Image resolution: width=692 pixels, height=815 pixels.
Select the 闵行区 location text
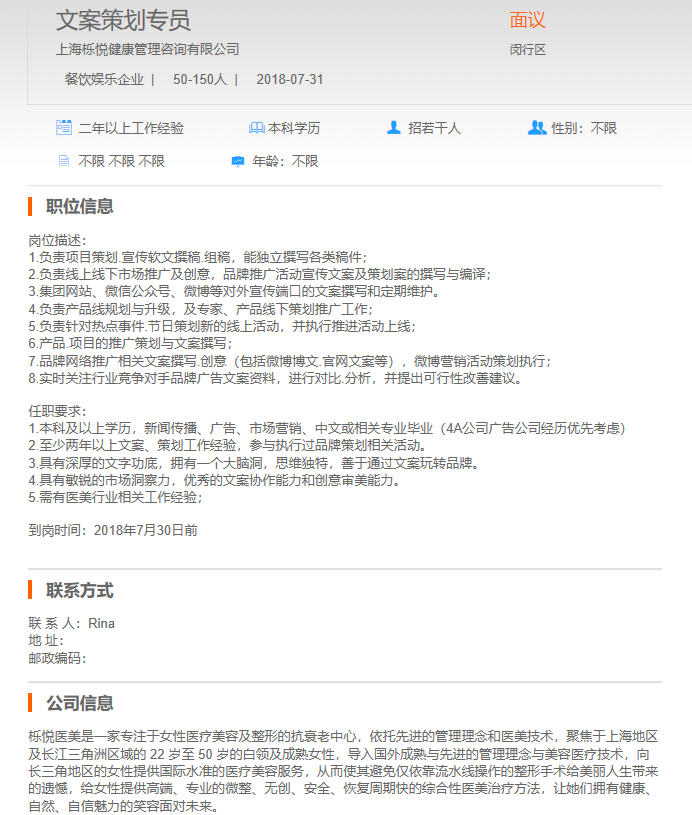coord(527,49)
